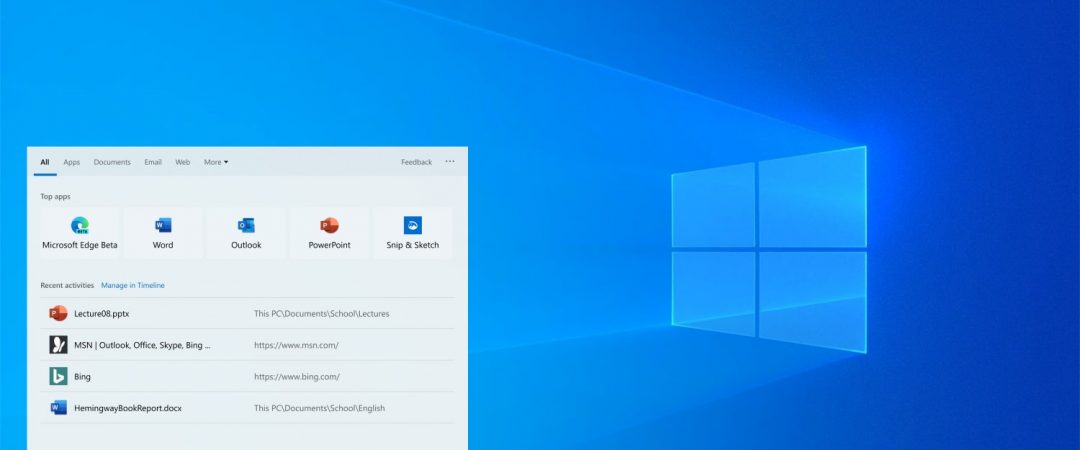
Task: Click MSN icon in recent activities
Action: (59, 345)
